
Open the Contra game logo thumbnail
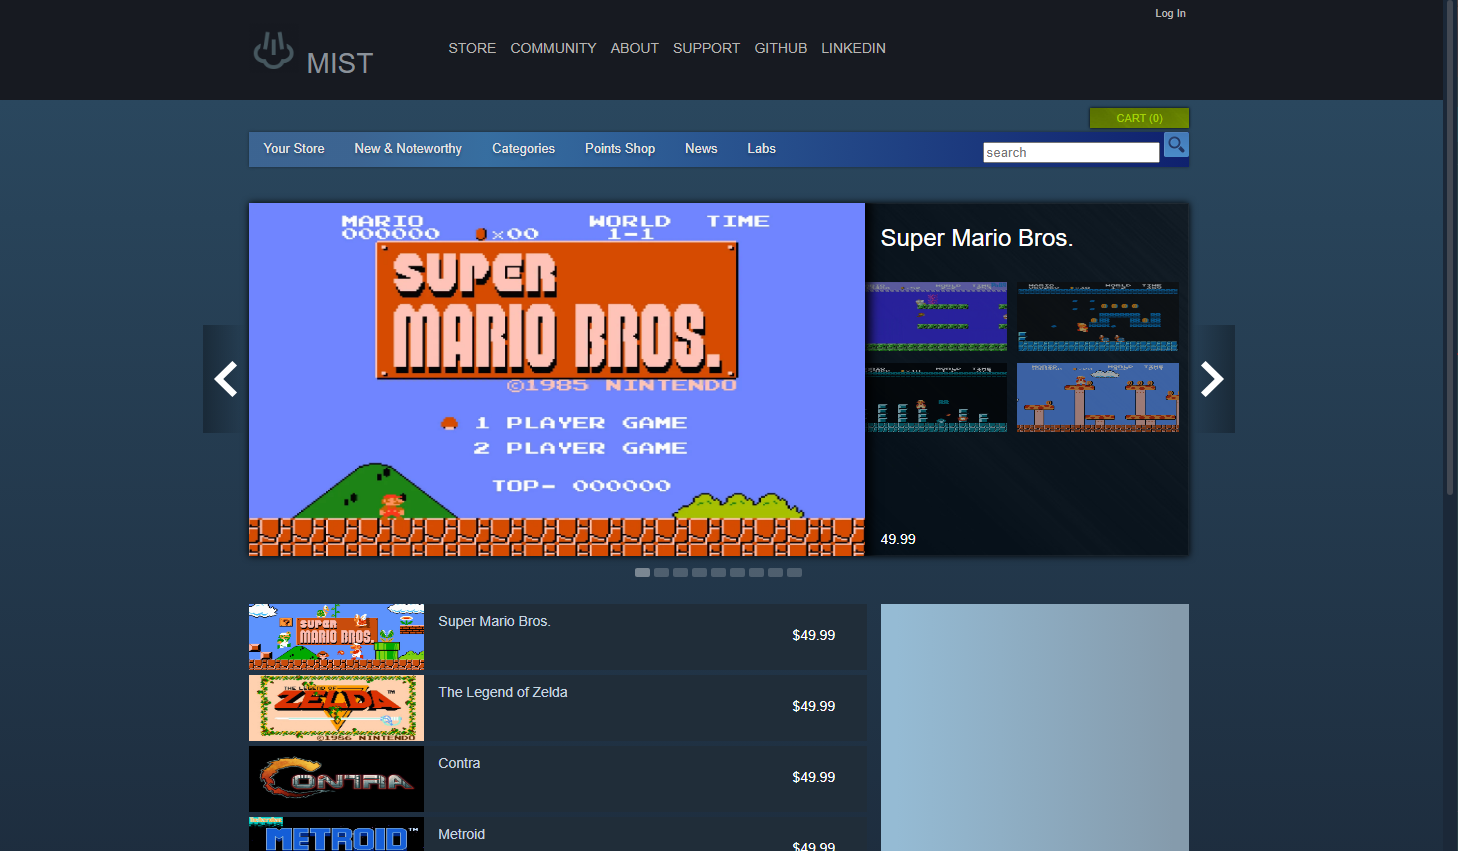[x=336, y=778]
